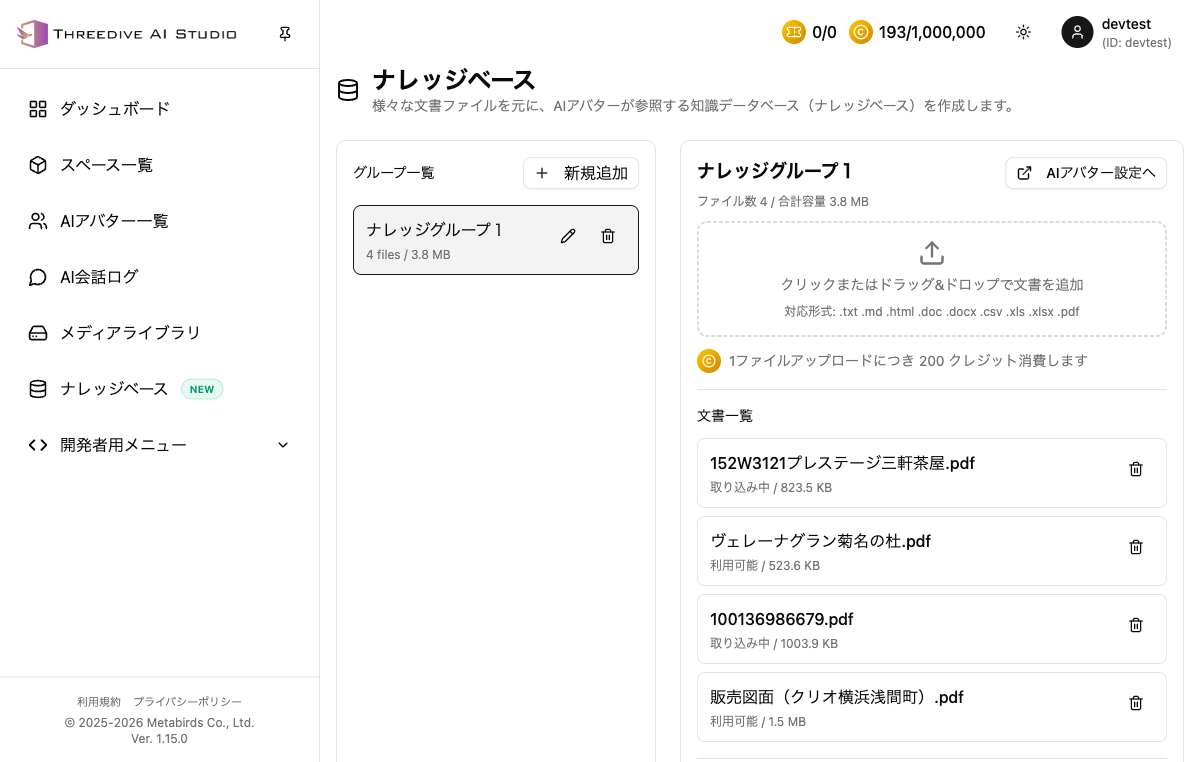Expand the 開発者用メニュー chevron

coord(283,445)
